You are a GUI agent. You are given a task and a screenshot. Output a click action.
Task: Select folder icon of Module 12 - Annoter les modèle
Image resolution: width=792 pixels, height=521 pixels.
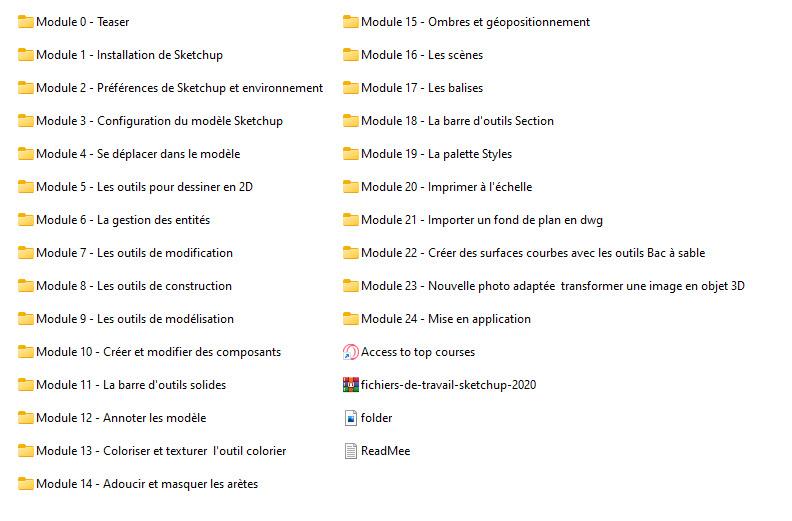tap(25, 418)
